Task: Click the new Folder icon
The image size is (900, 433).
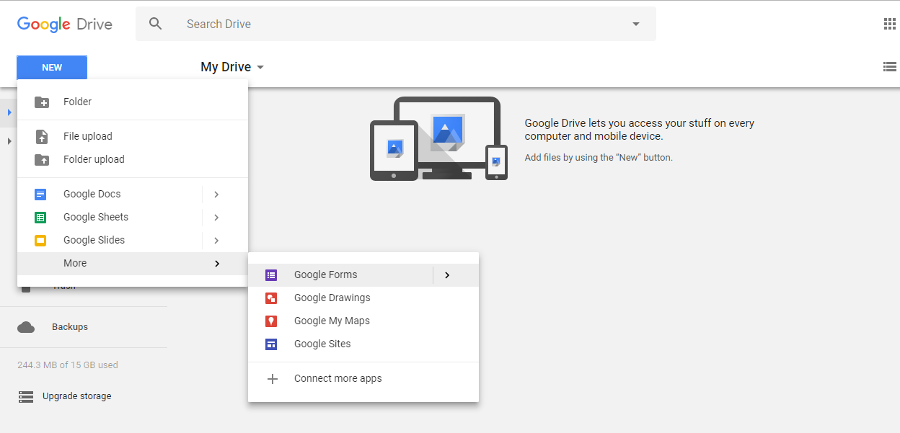Action: coord(41,102)
